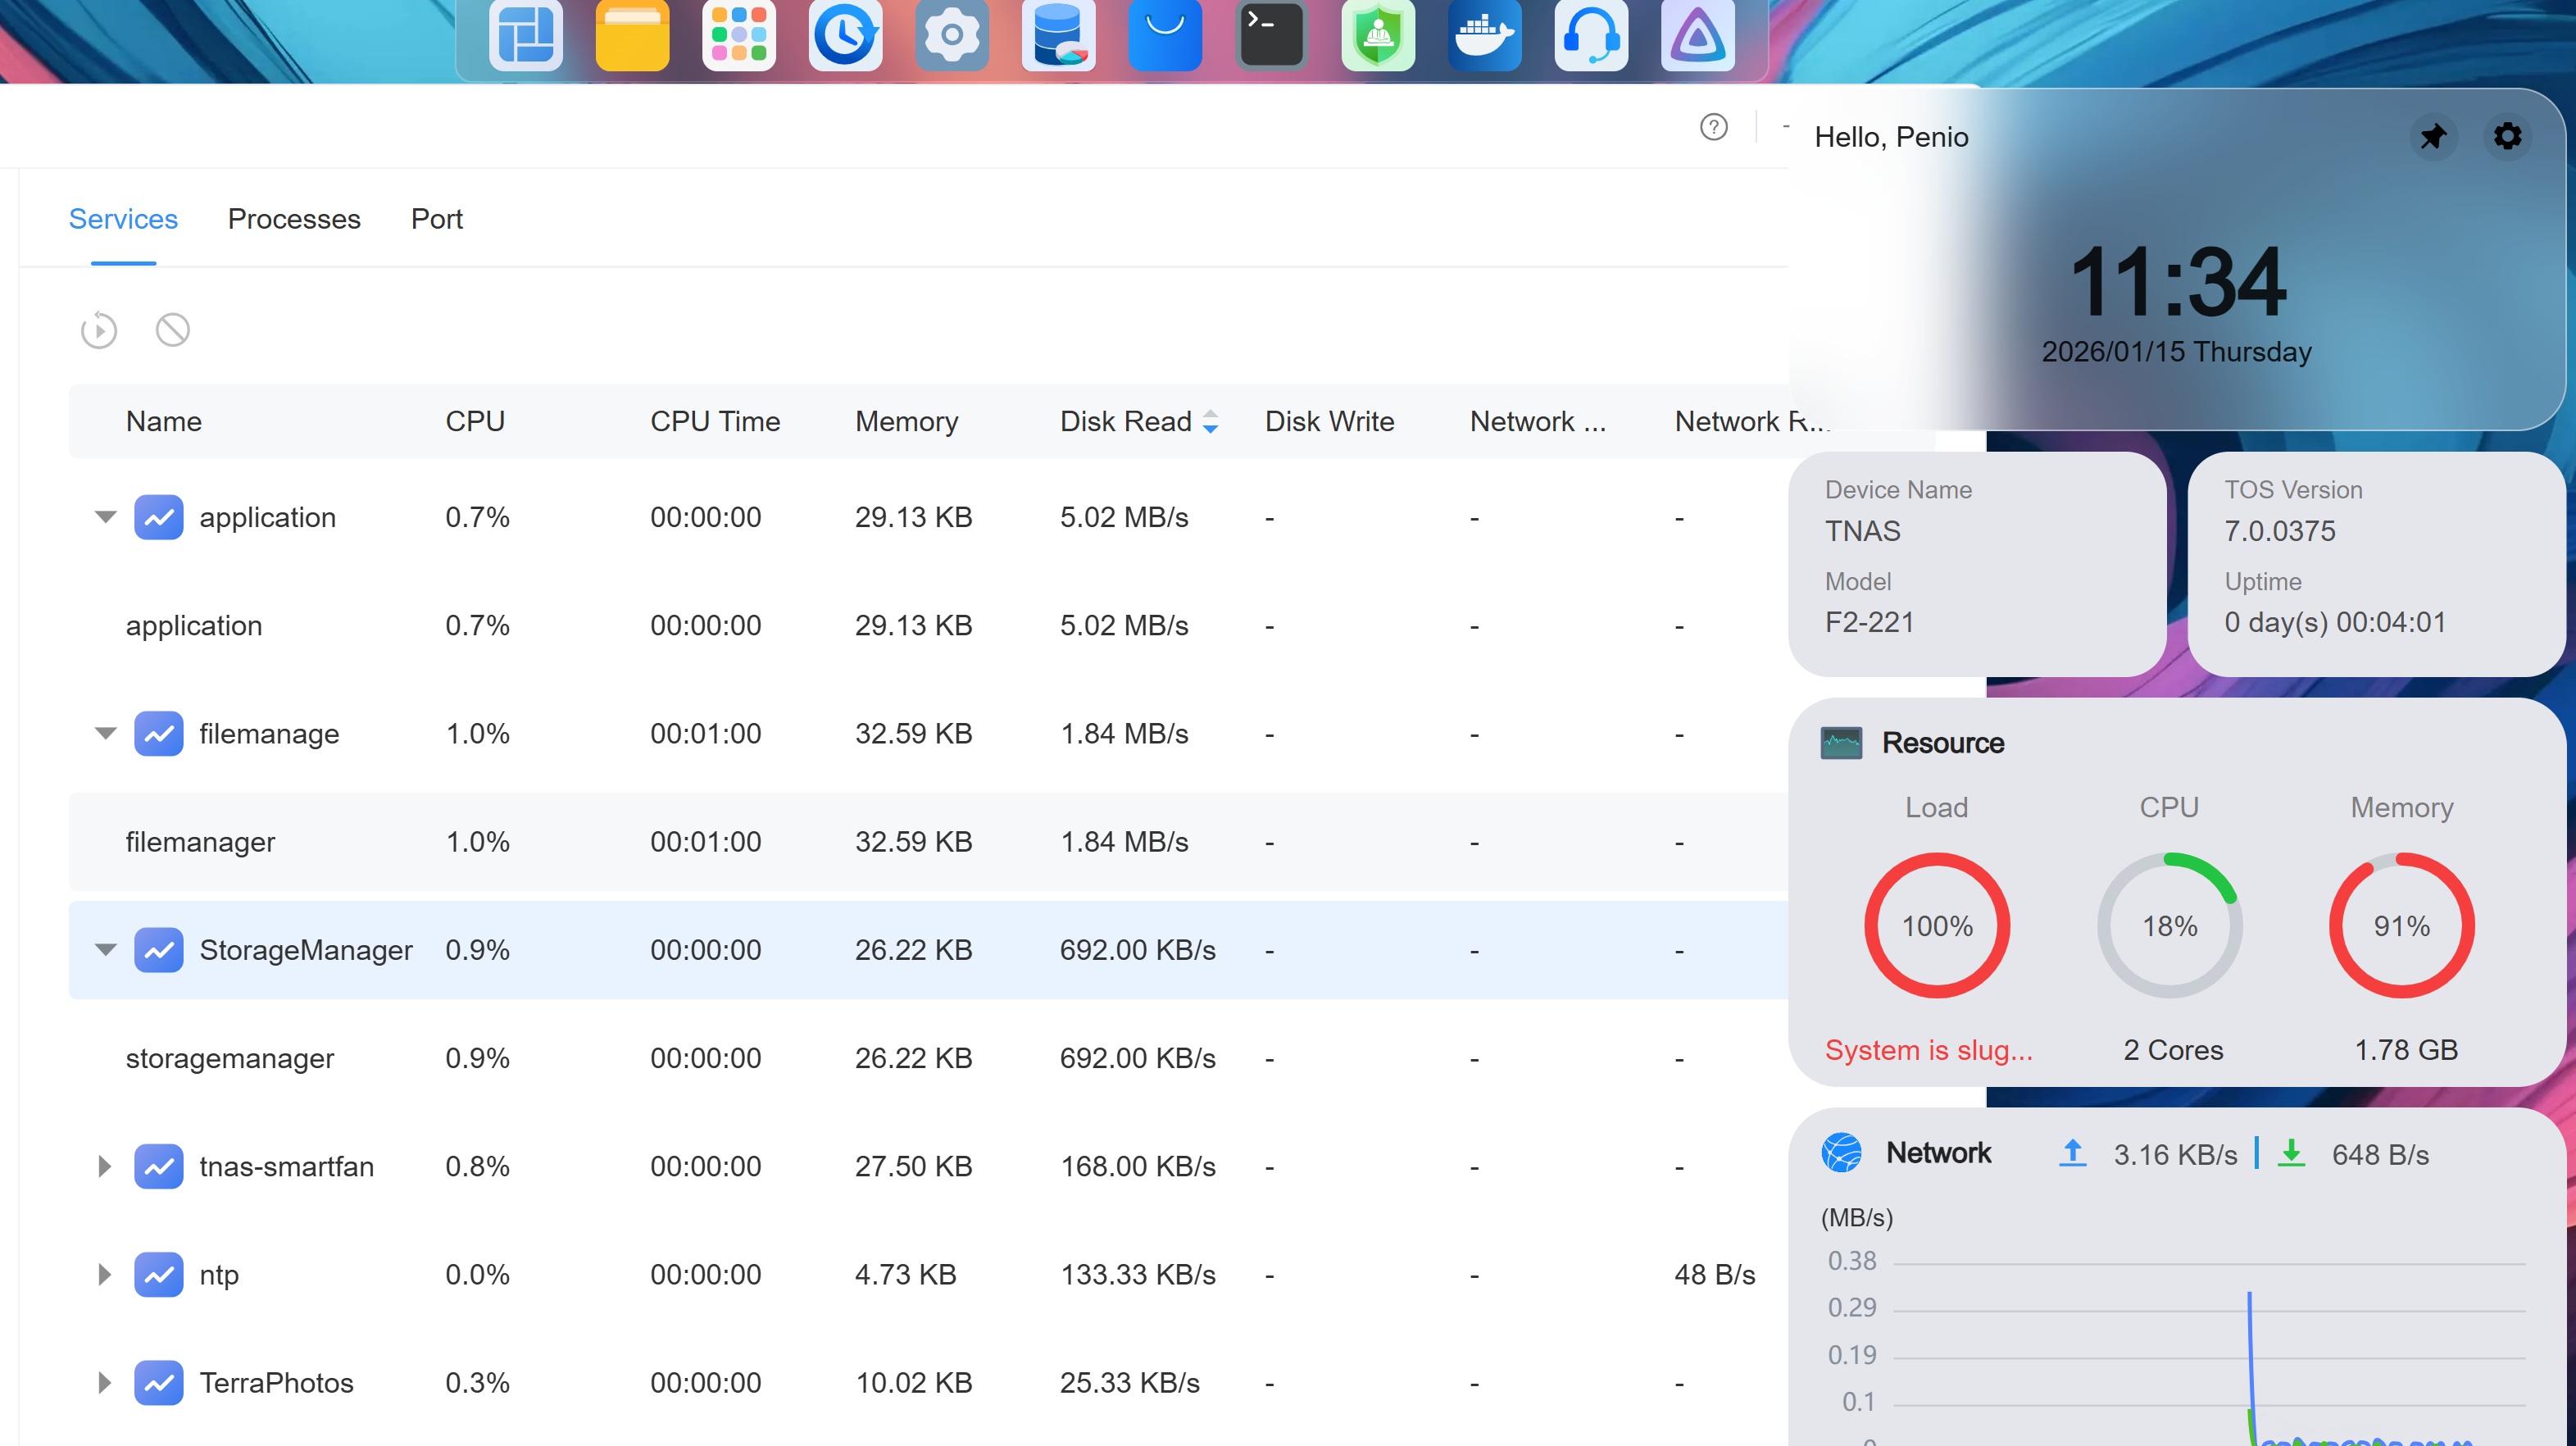The image size is (2576, 1446).
Task: Expand the ntp service row
Action: (x=104, y=1274)
